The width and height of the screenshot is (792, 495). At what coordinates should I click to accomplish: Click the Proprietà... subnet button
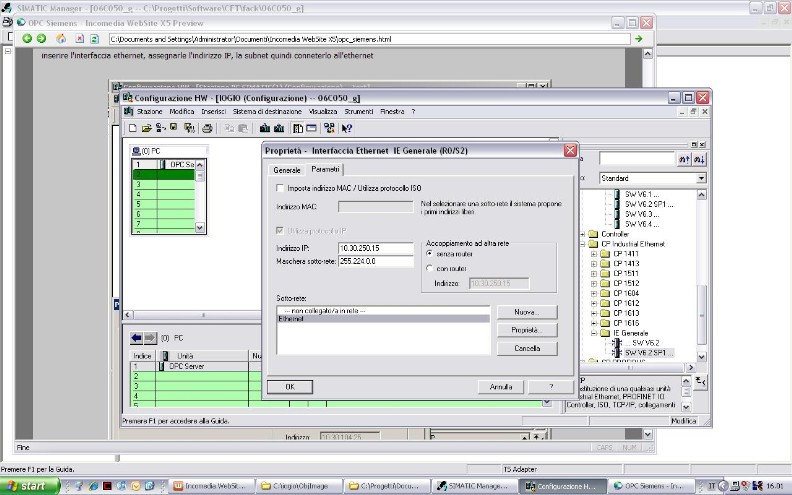click(527, 330)
